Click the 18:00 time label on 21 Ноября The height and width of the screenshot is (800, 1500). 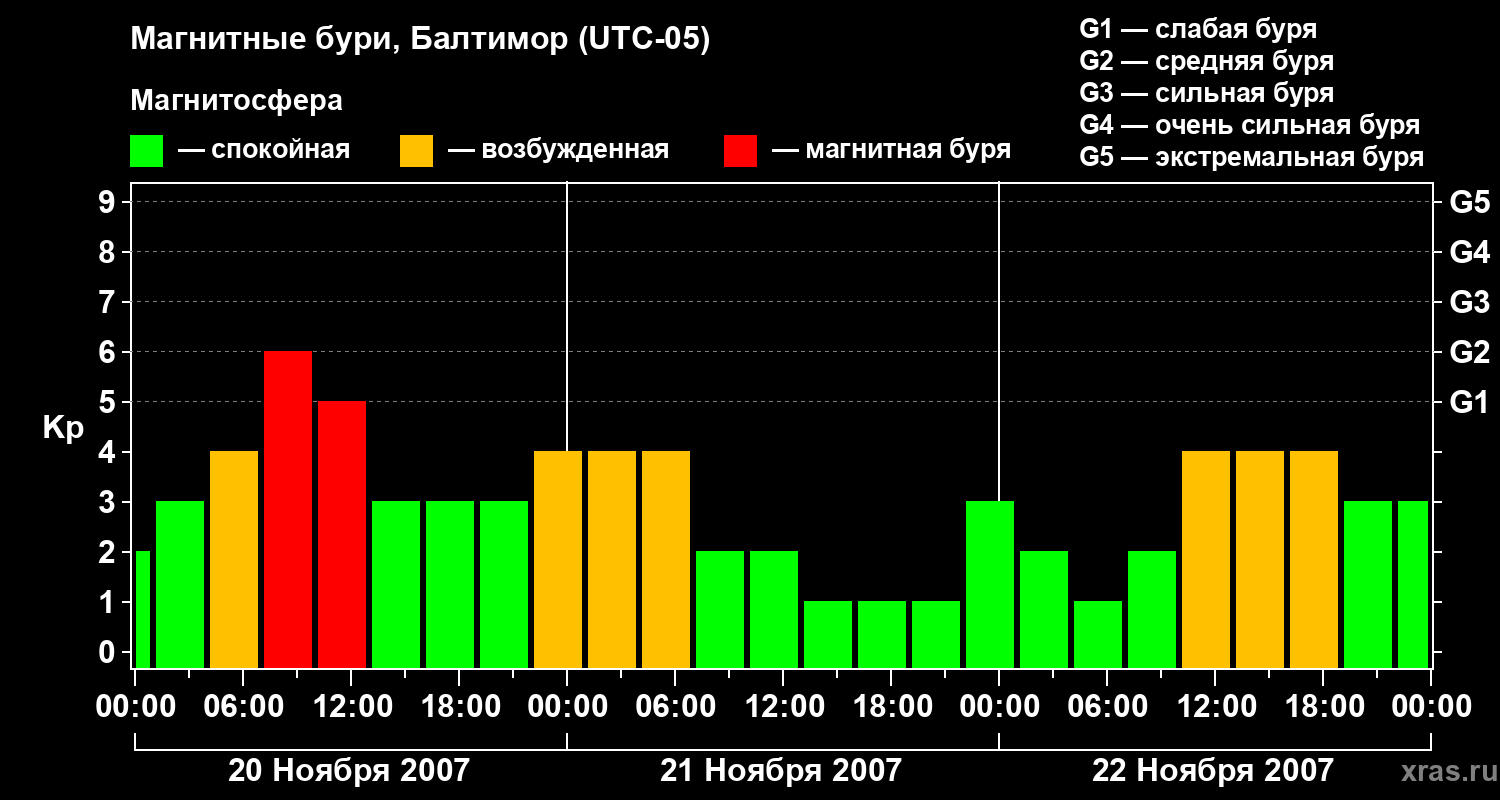point(891,707)
